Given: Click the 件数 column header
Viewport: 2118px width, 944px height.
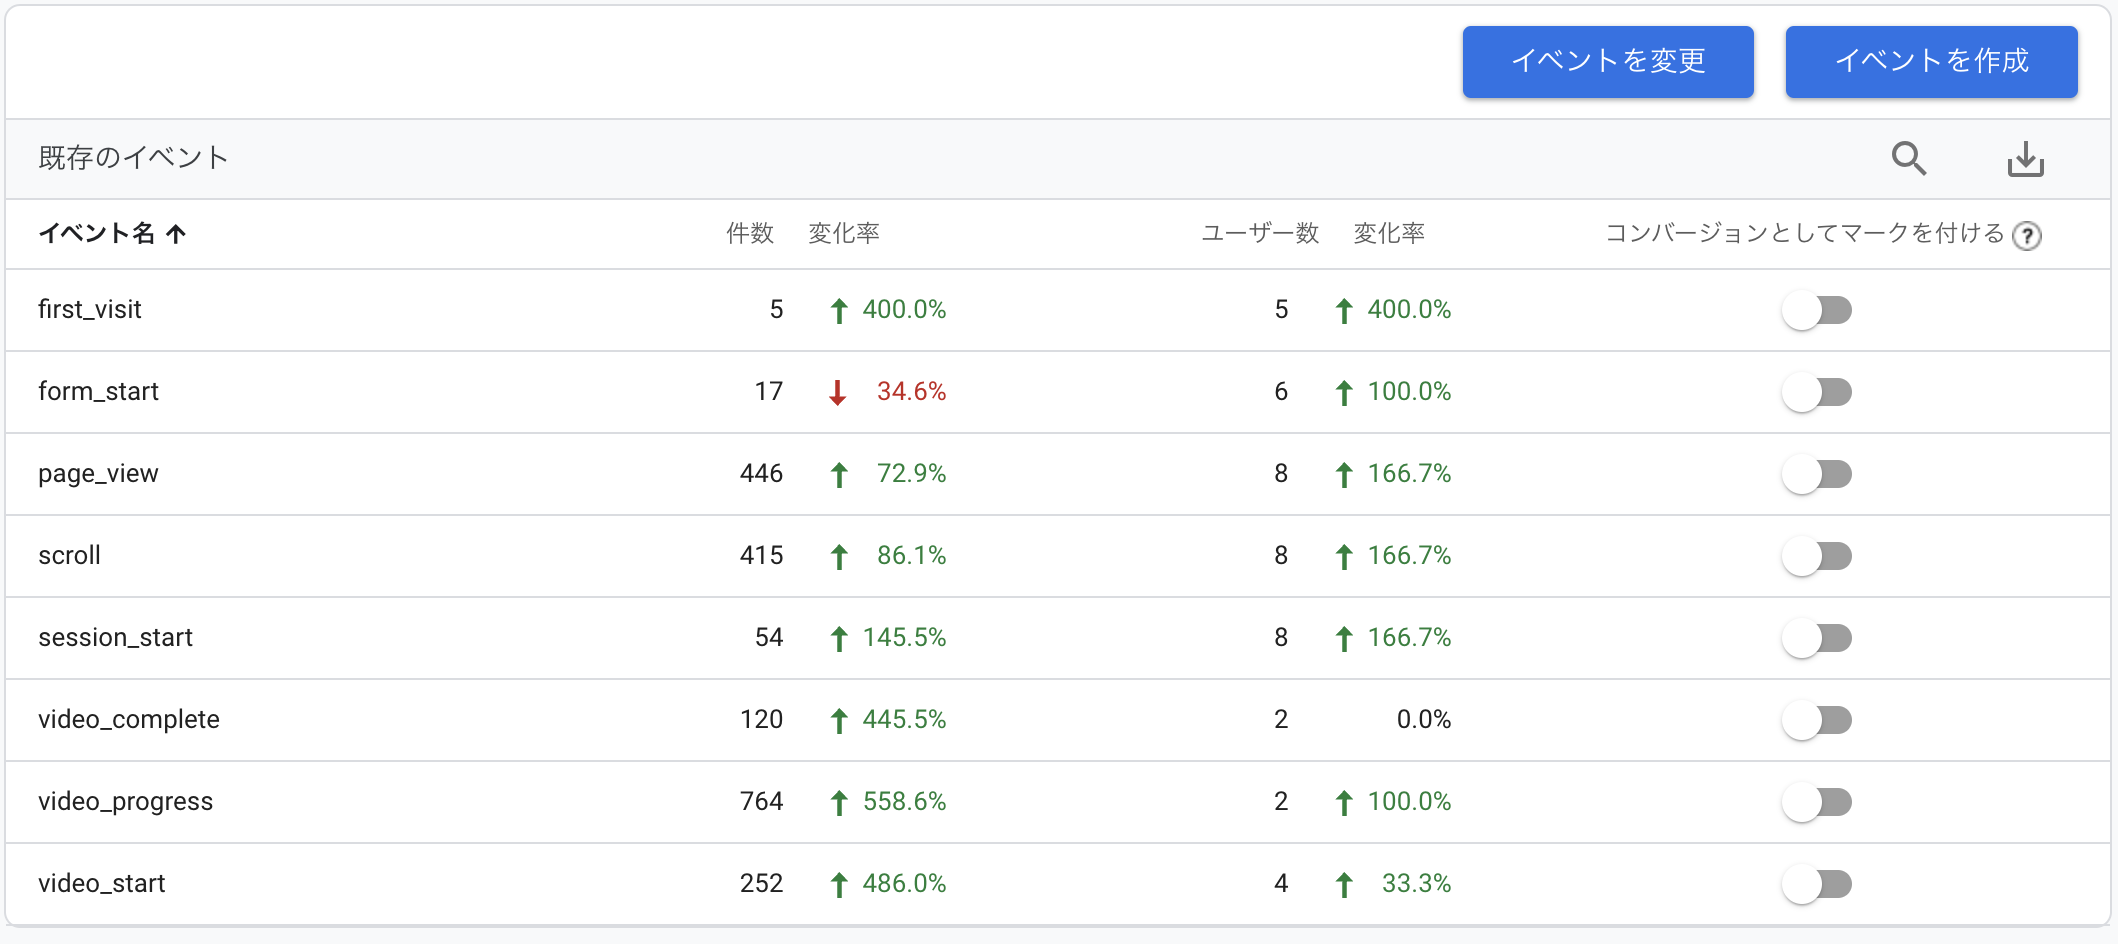Looking at the screenshot, I should 750,234.
